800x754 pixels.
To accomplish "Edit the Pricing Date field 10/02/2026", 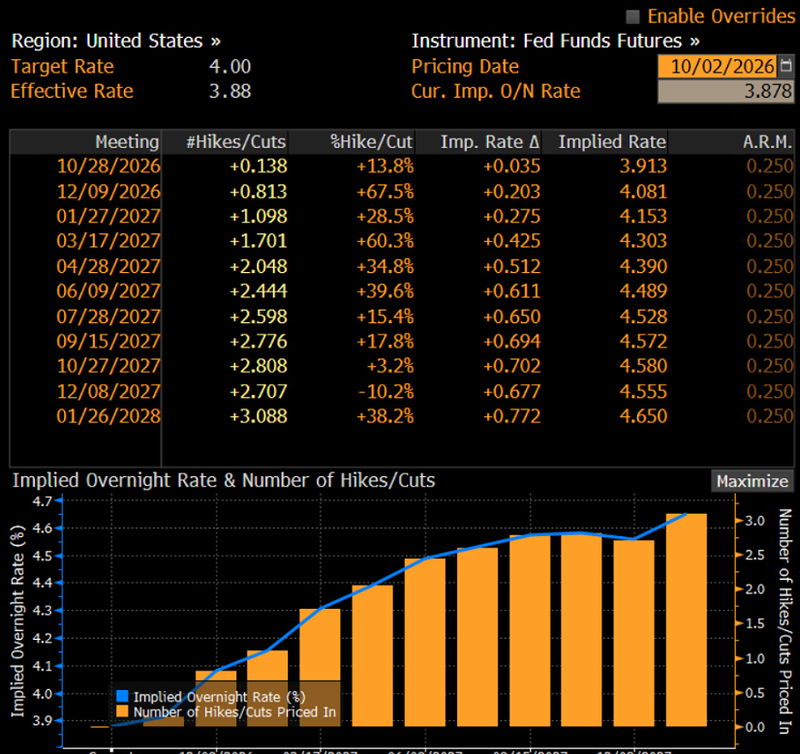I will coord(717,66).
